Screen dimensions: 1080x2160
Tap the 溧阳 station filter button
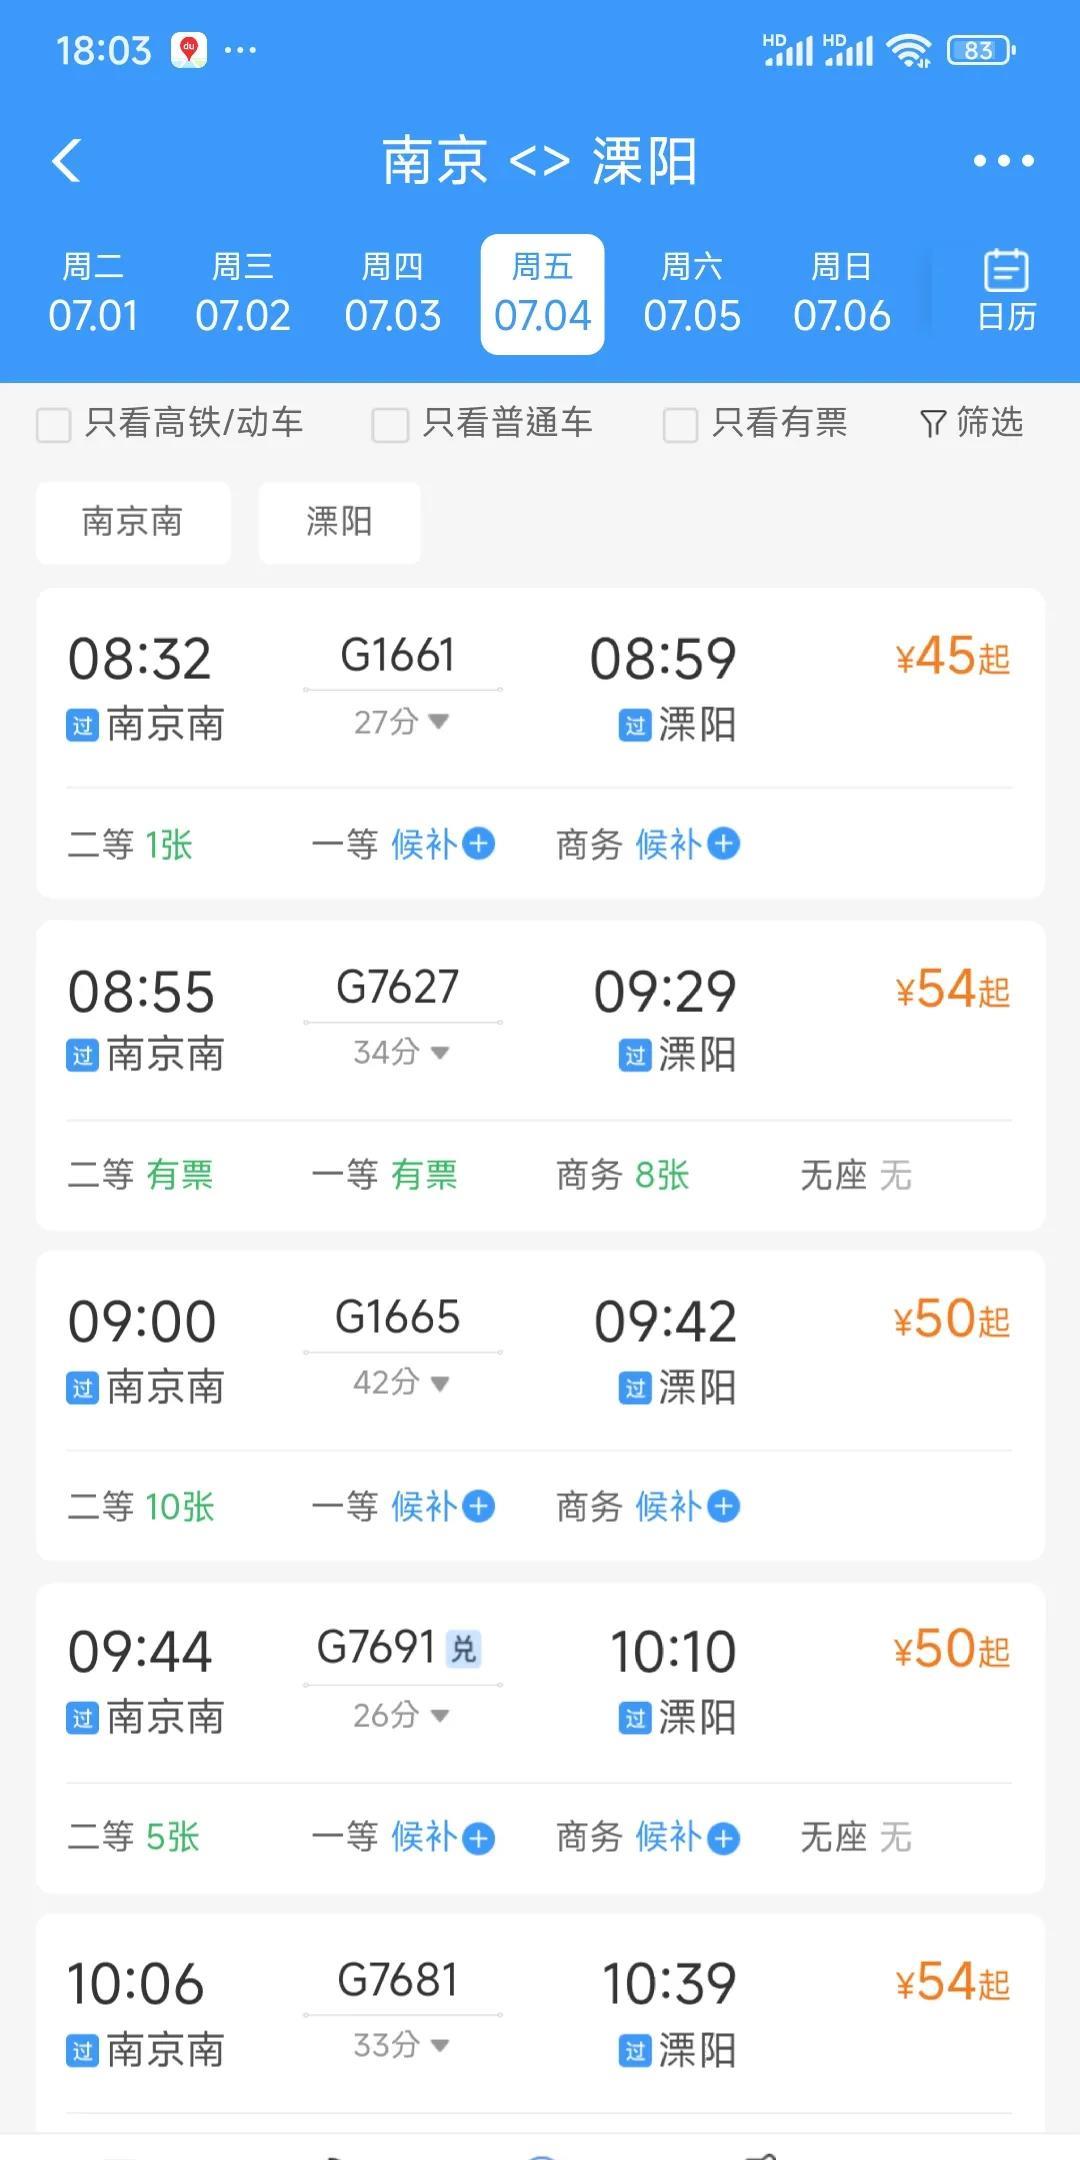pyautogui.click(x=339, y=522)
